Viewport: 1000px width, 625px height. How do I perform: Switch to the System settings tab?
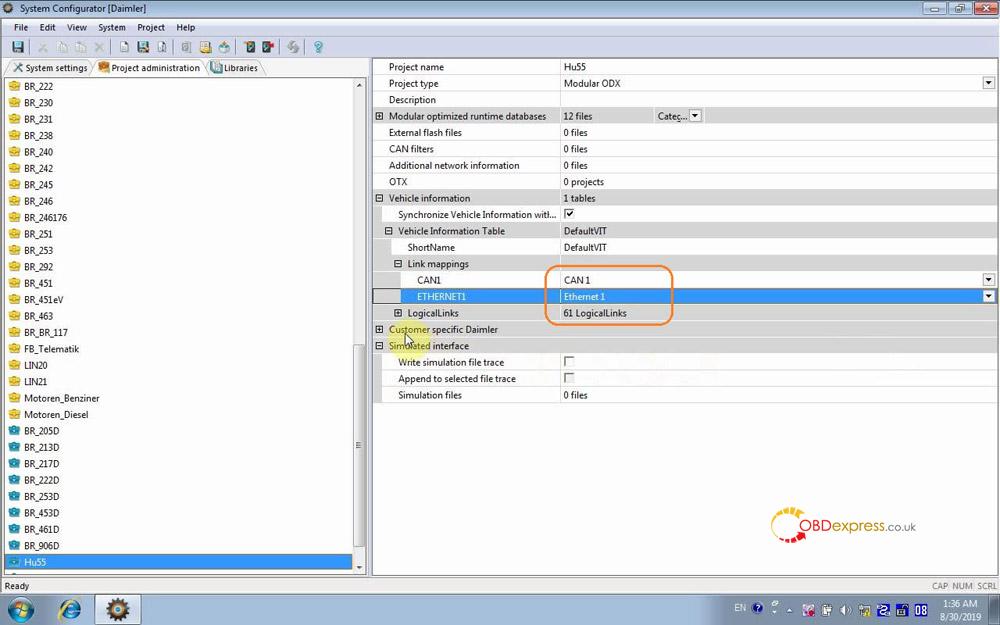[x=50, y=68]
